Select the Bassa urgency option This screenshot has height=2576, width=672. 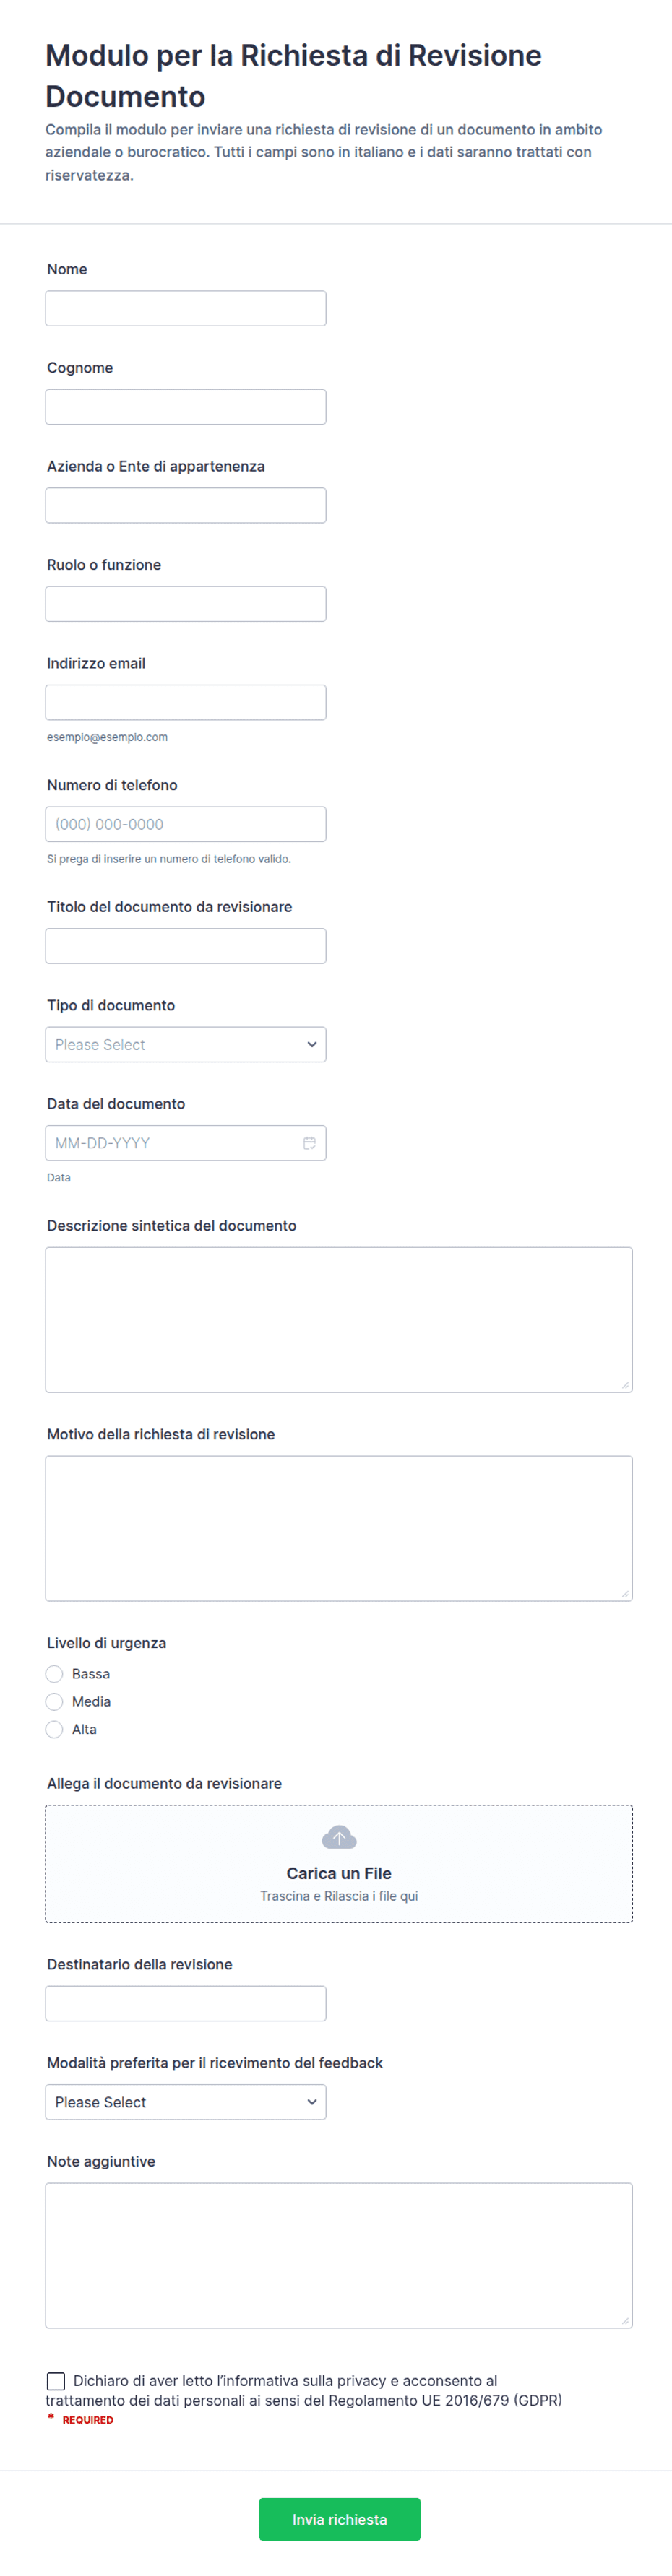(x=55, y=1674)
